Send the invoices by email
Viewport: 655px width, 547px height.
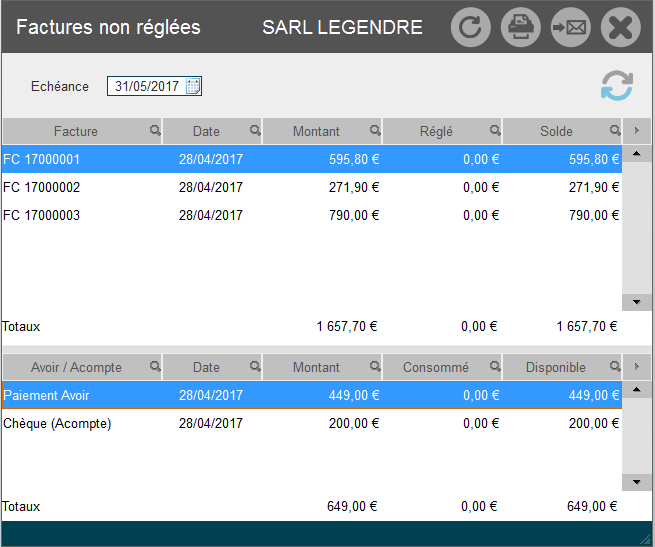(x=571, y=27)
